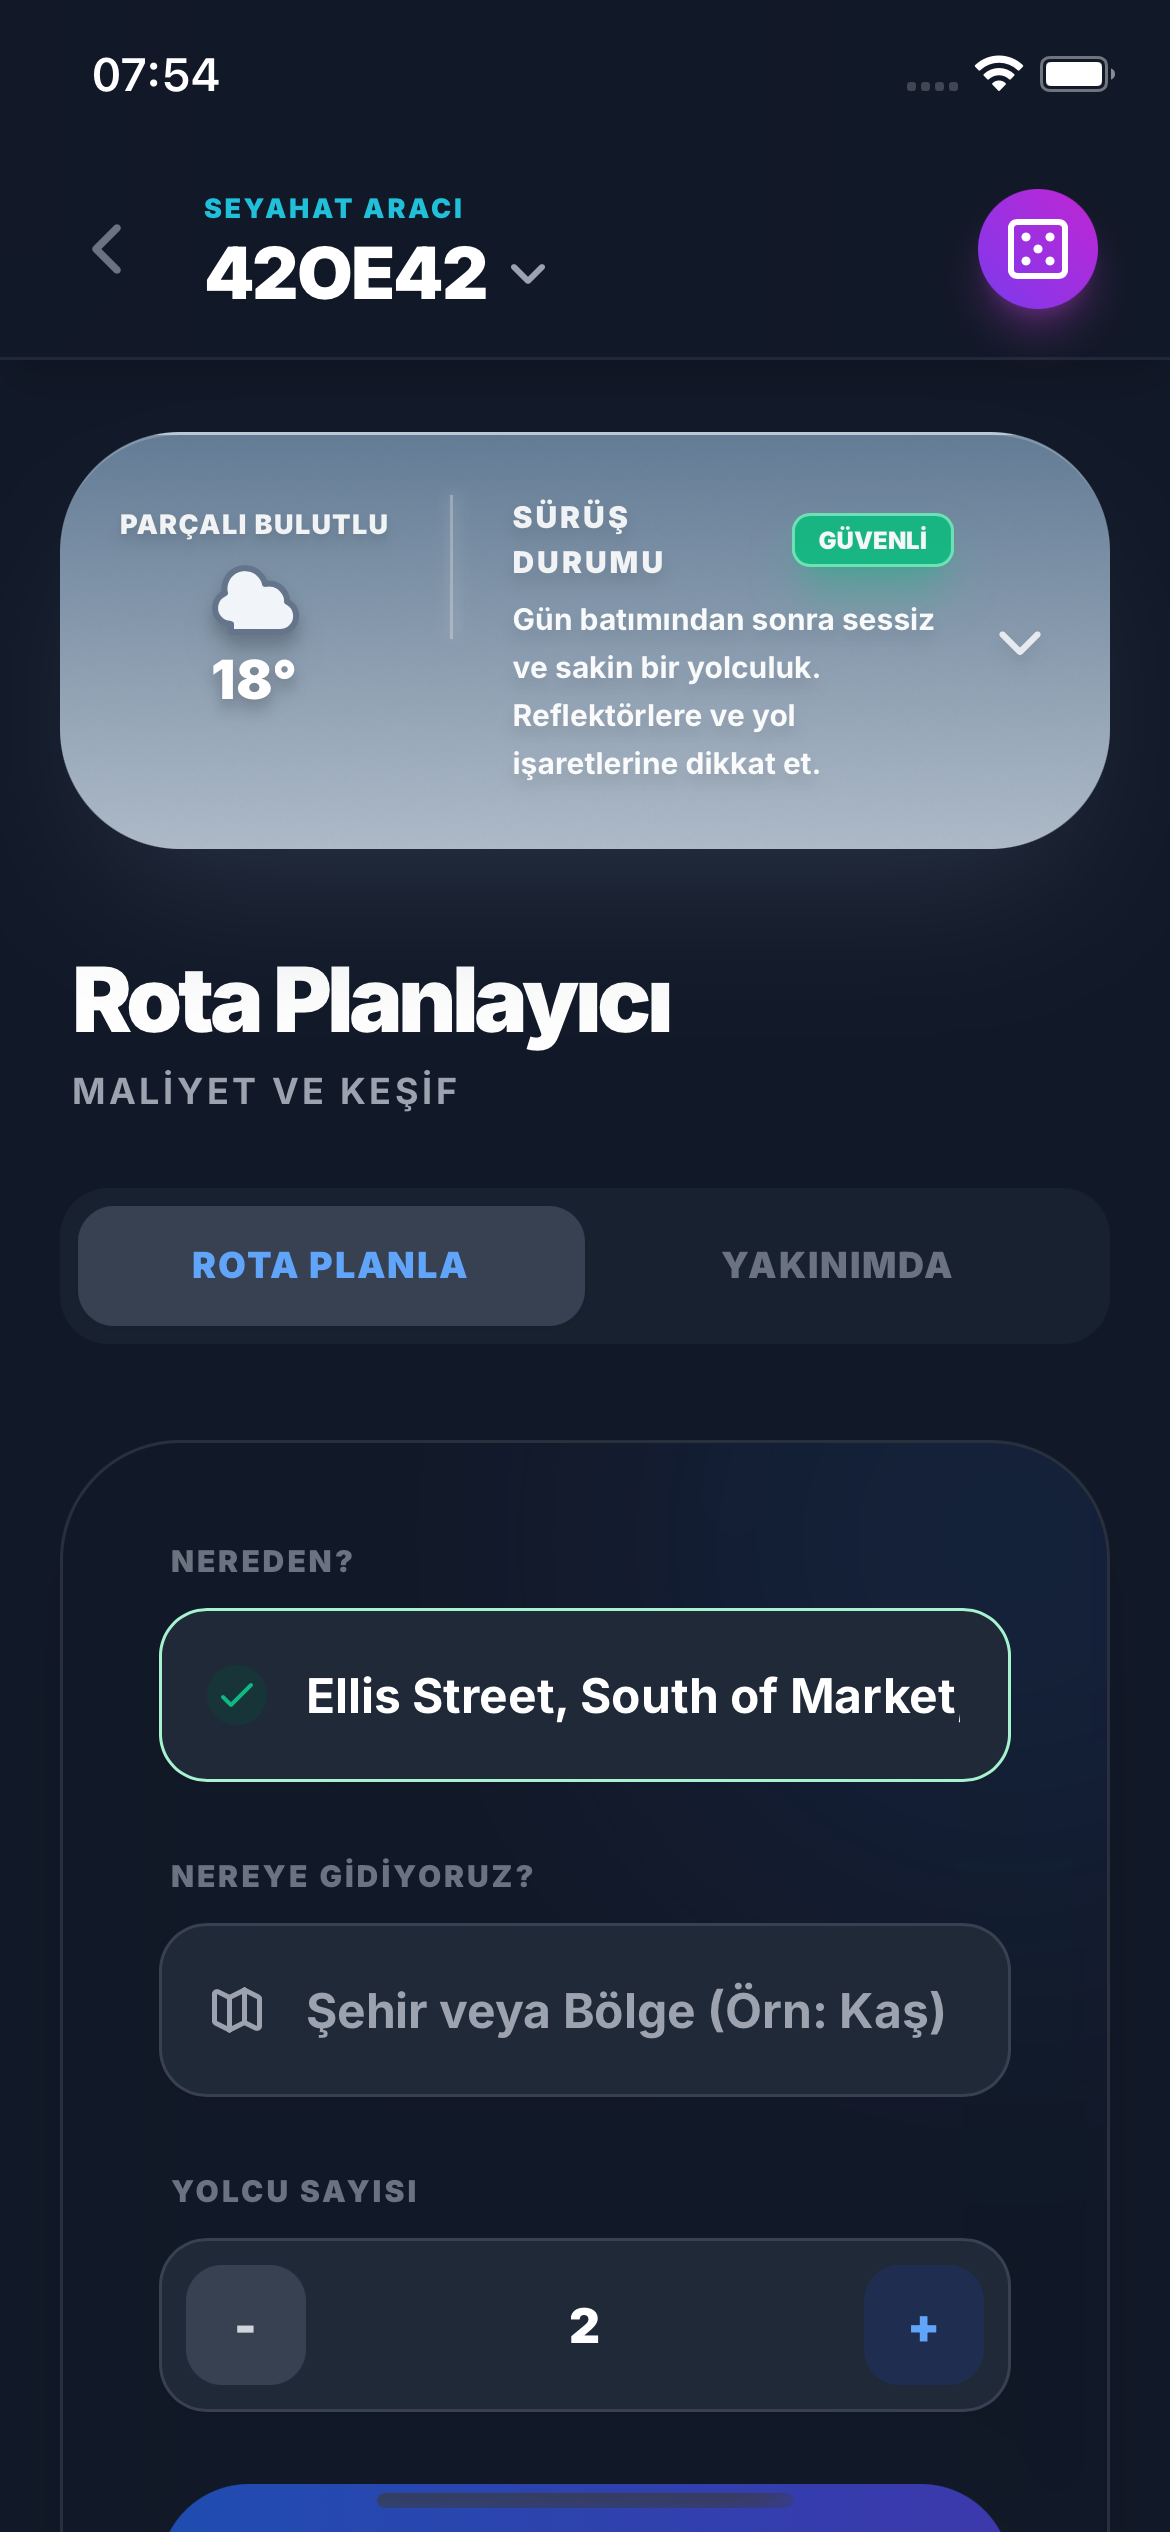Tap the Wi-Fi status icon

point(998,73)
